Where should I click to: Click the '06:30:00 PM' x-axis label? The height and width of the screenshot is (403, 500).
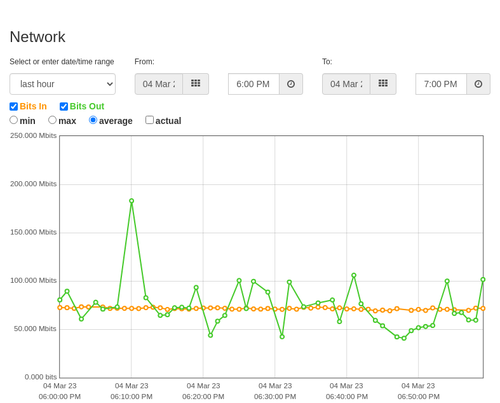(x=275, y=397)
